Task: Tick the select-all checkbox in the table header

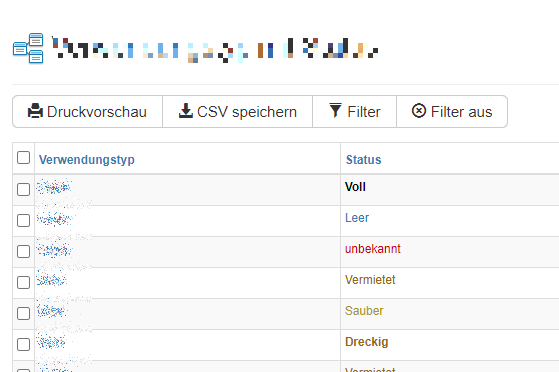Action: 24,158
